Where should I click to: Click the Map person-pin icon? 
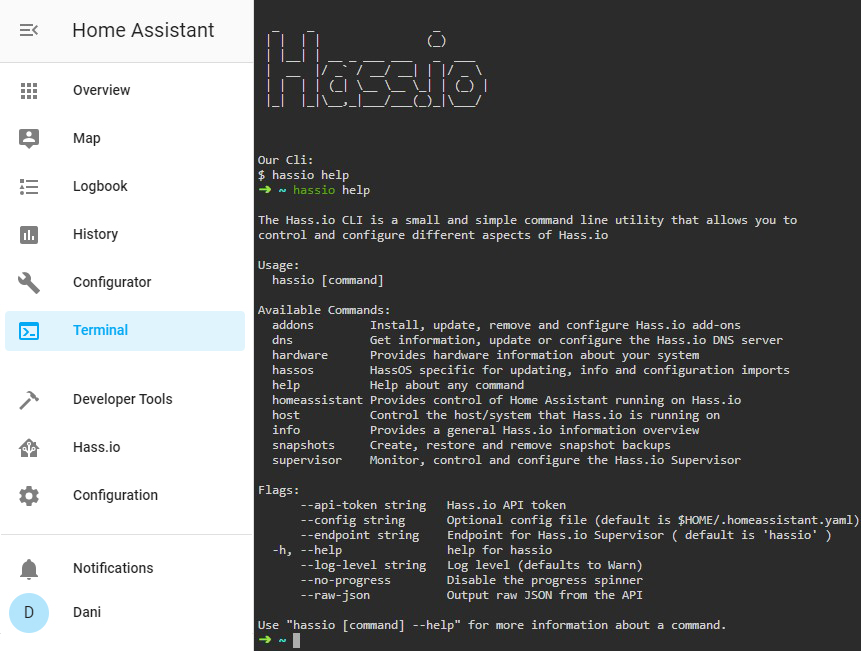(29, 138)
